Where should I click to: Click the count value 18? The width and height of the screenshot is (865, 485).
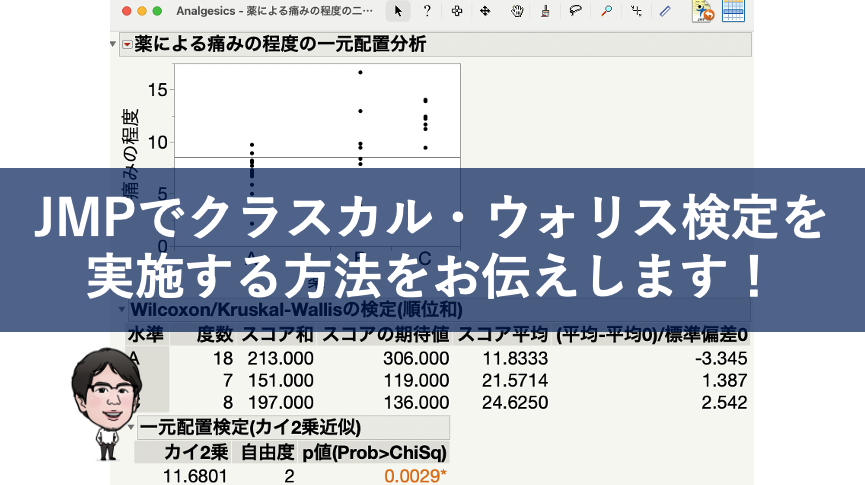223,359
